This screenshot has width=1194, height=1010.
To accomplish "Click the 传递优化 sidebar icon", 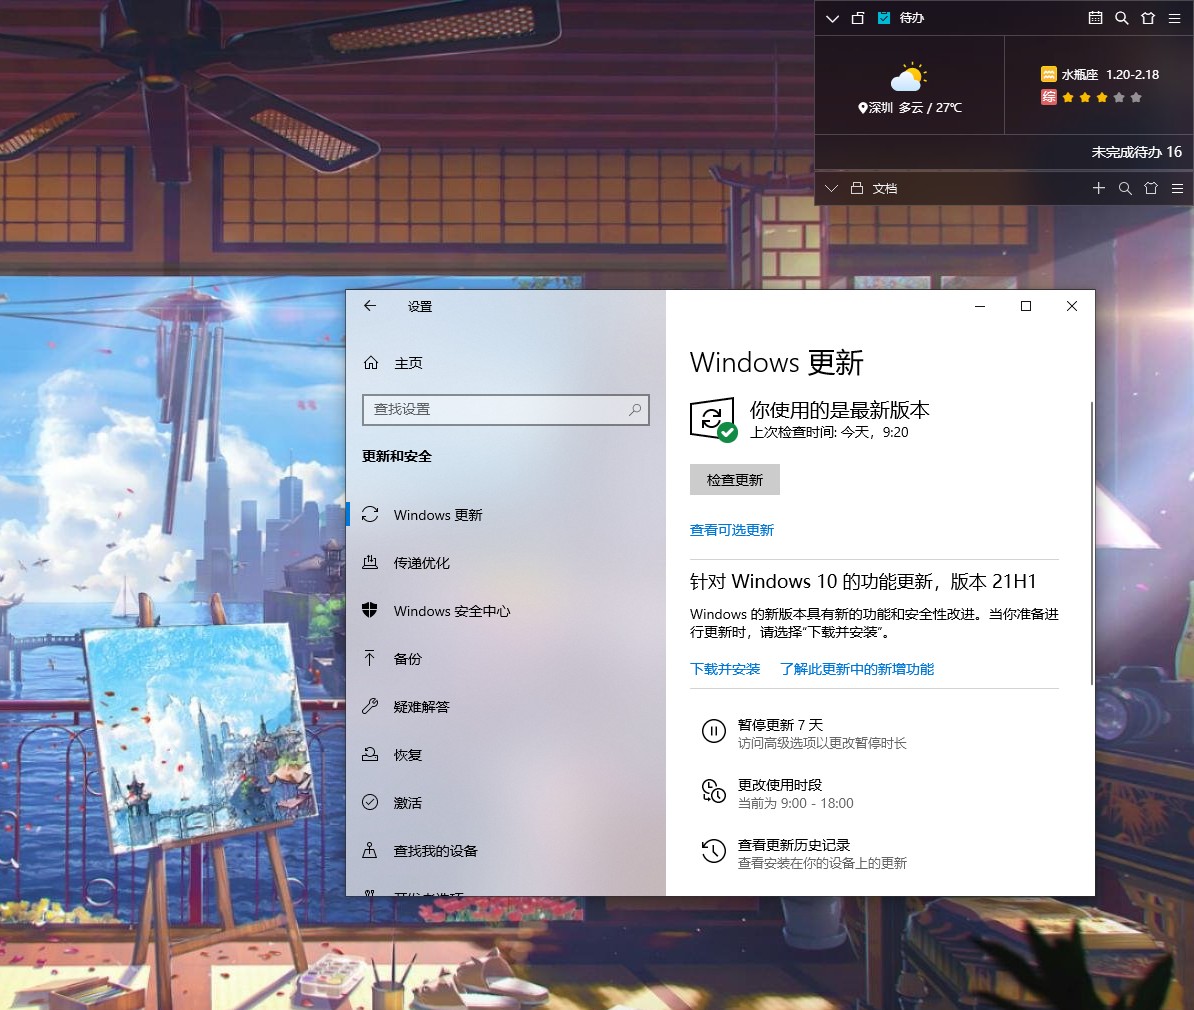I will [x=370, y=562].
